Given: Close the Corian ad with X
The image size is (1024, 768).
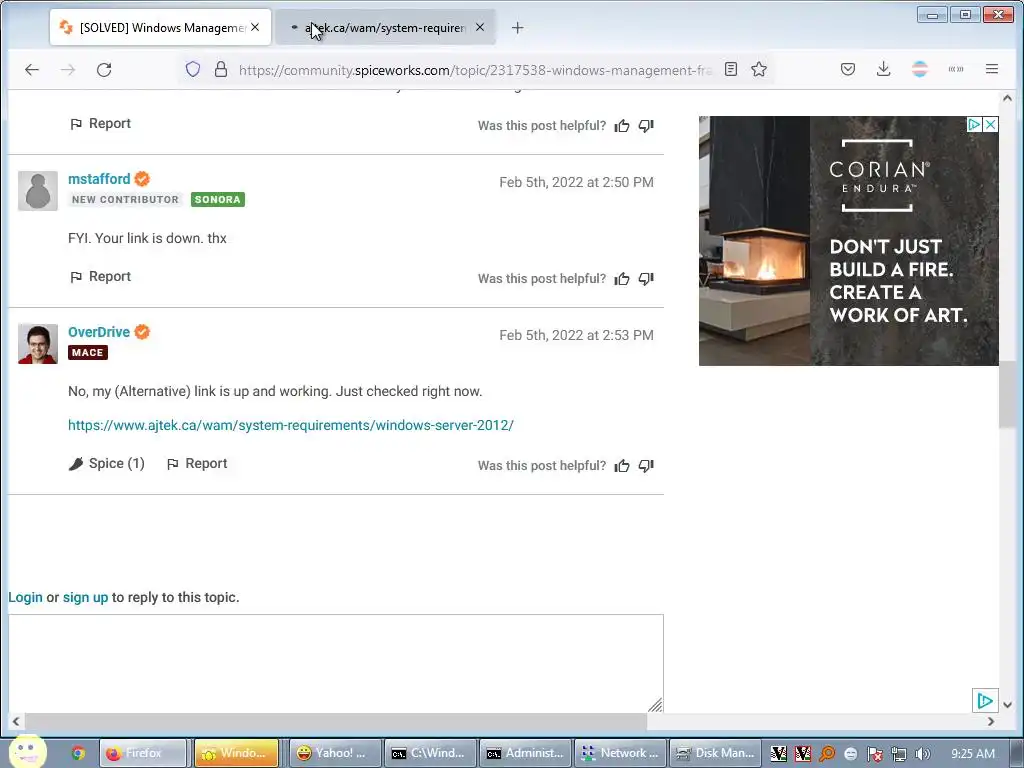Looking at the screenshot, I should pyautogui.click(x=990, y=124).
